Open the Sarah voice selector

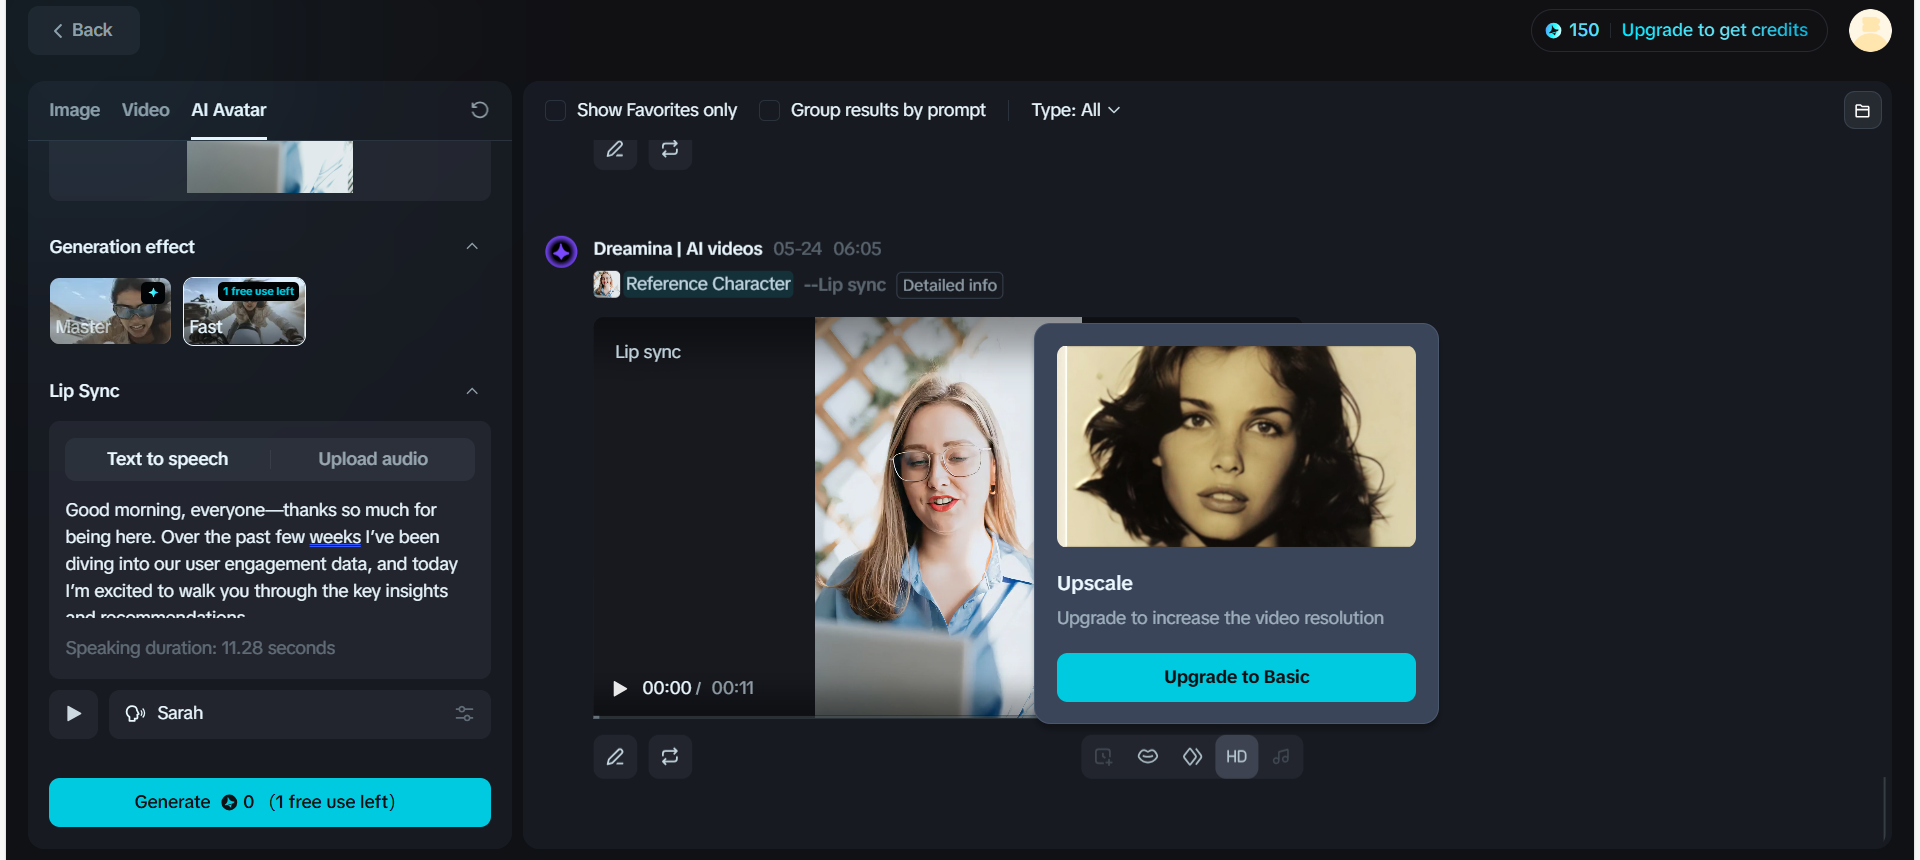(299, 714)
